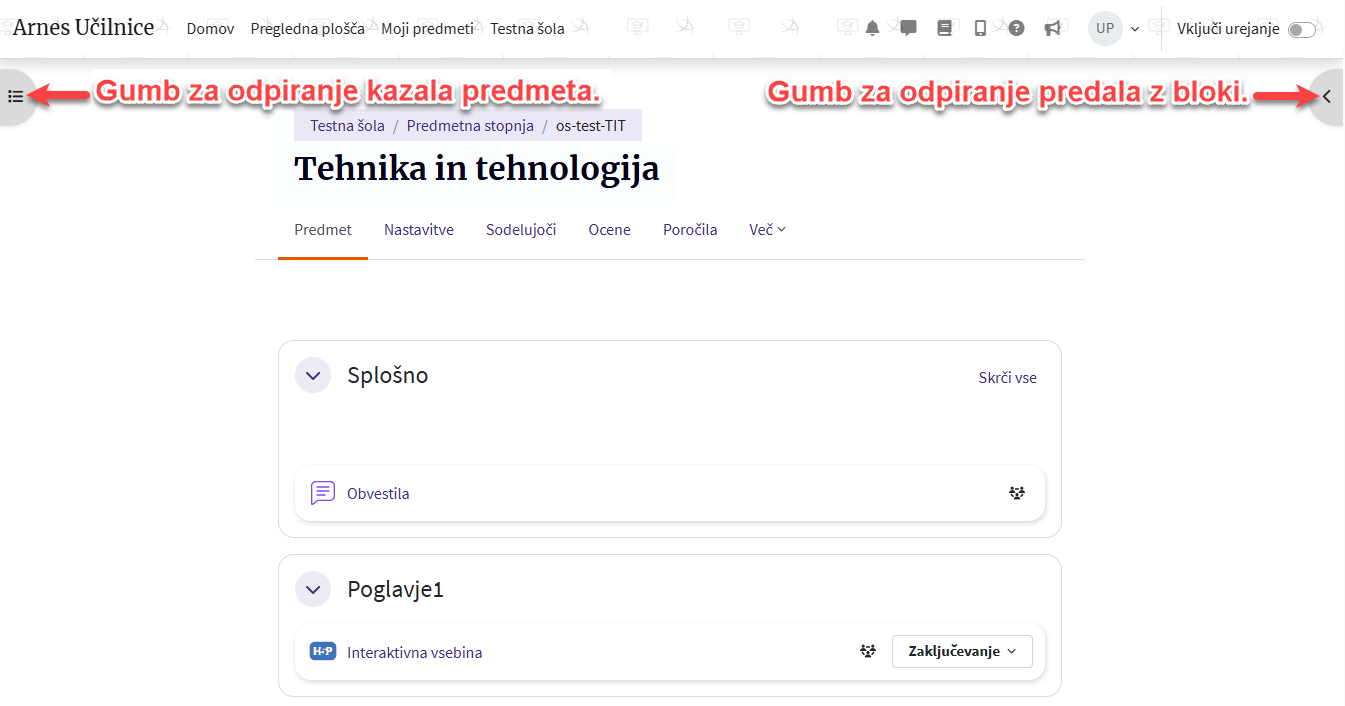Collapse the Poglavje1 section
The width and height of the screenshot is (1345, 706).
tap(313, 590)
